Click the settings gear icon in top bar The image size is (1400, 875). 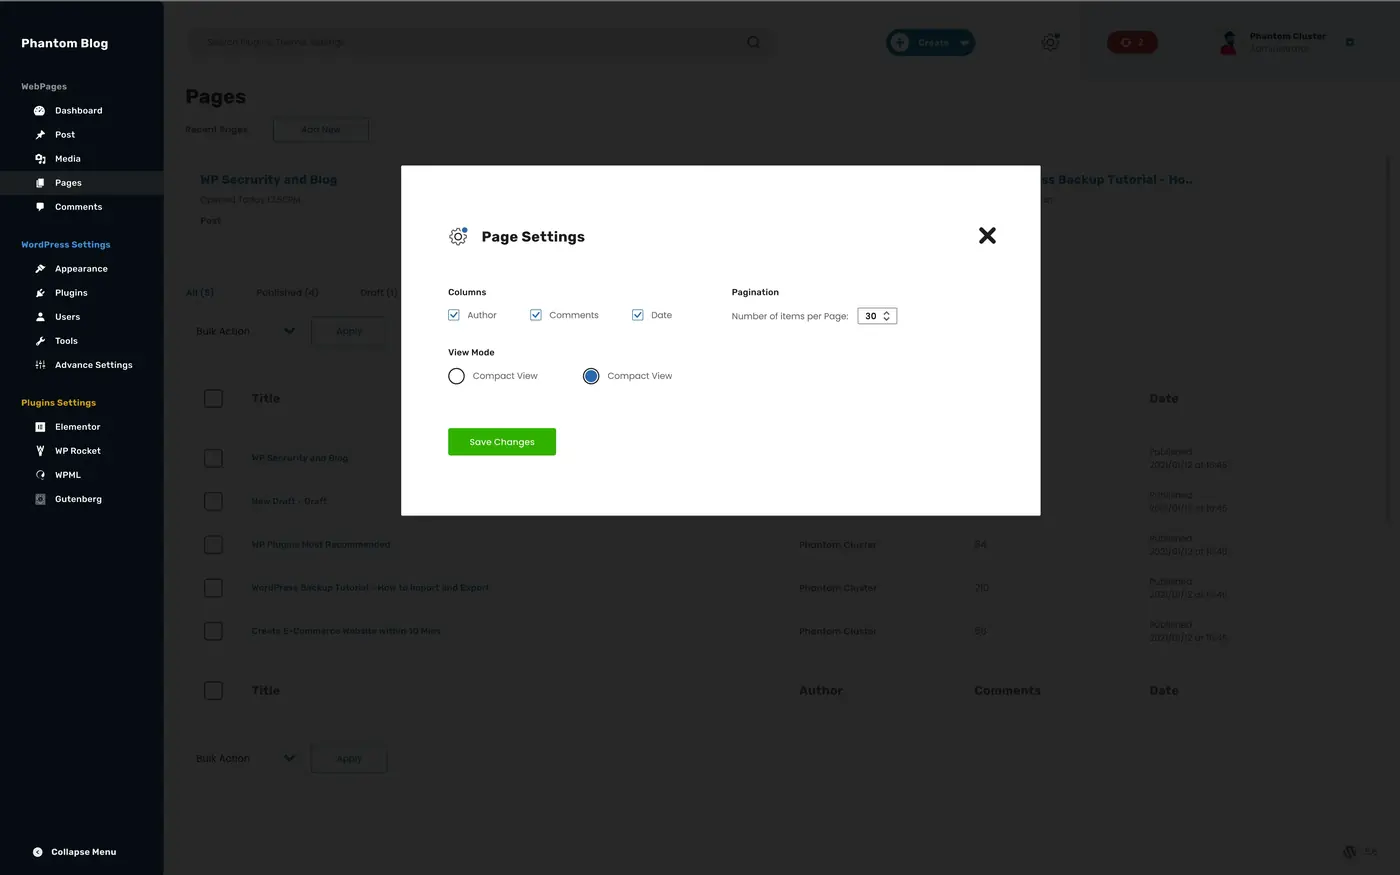[1050, 42]
